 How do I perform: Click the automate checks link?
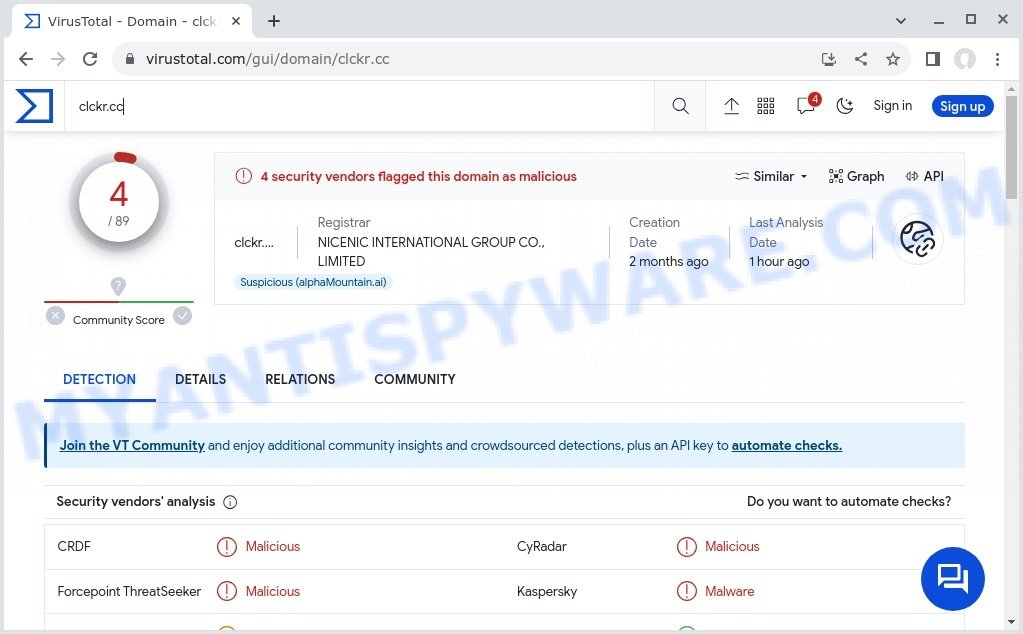pos(786,445)
